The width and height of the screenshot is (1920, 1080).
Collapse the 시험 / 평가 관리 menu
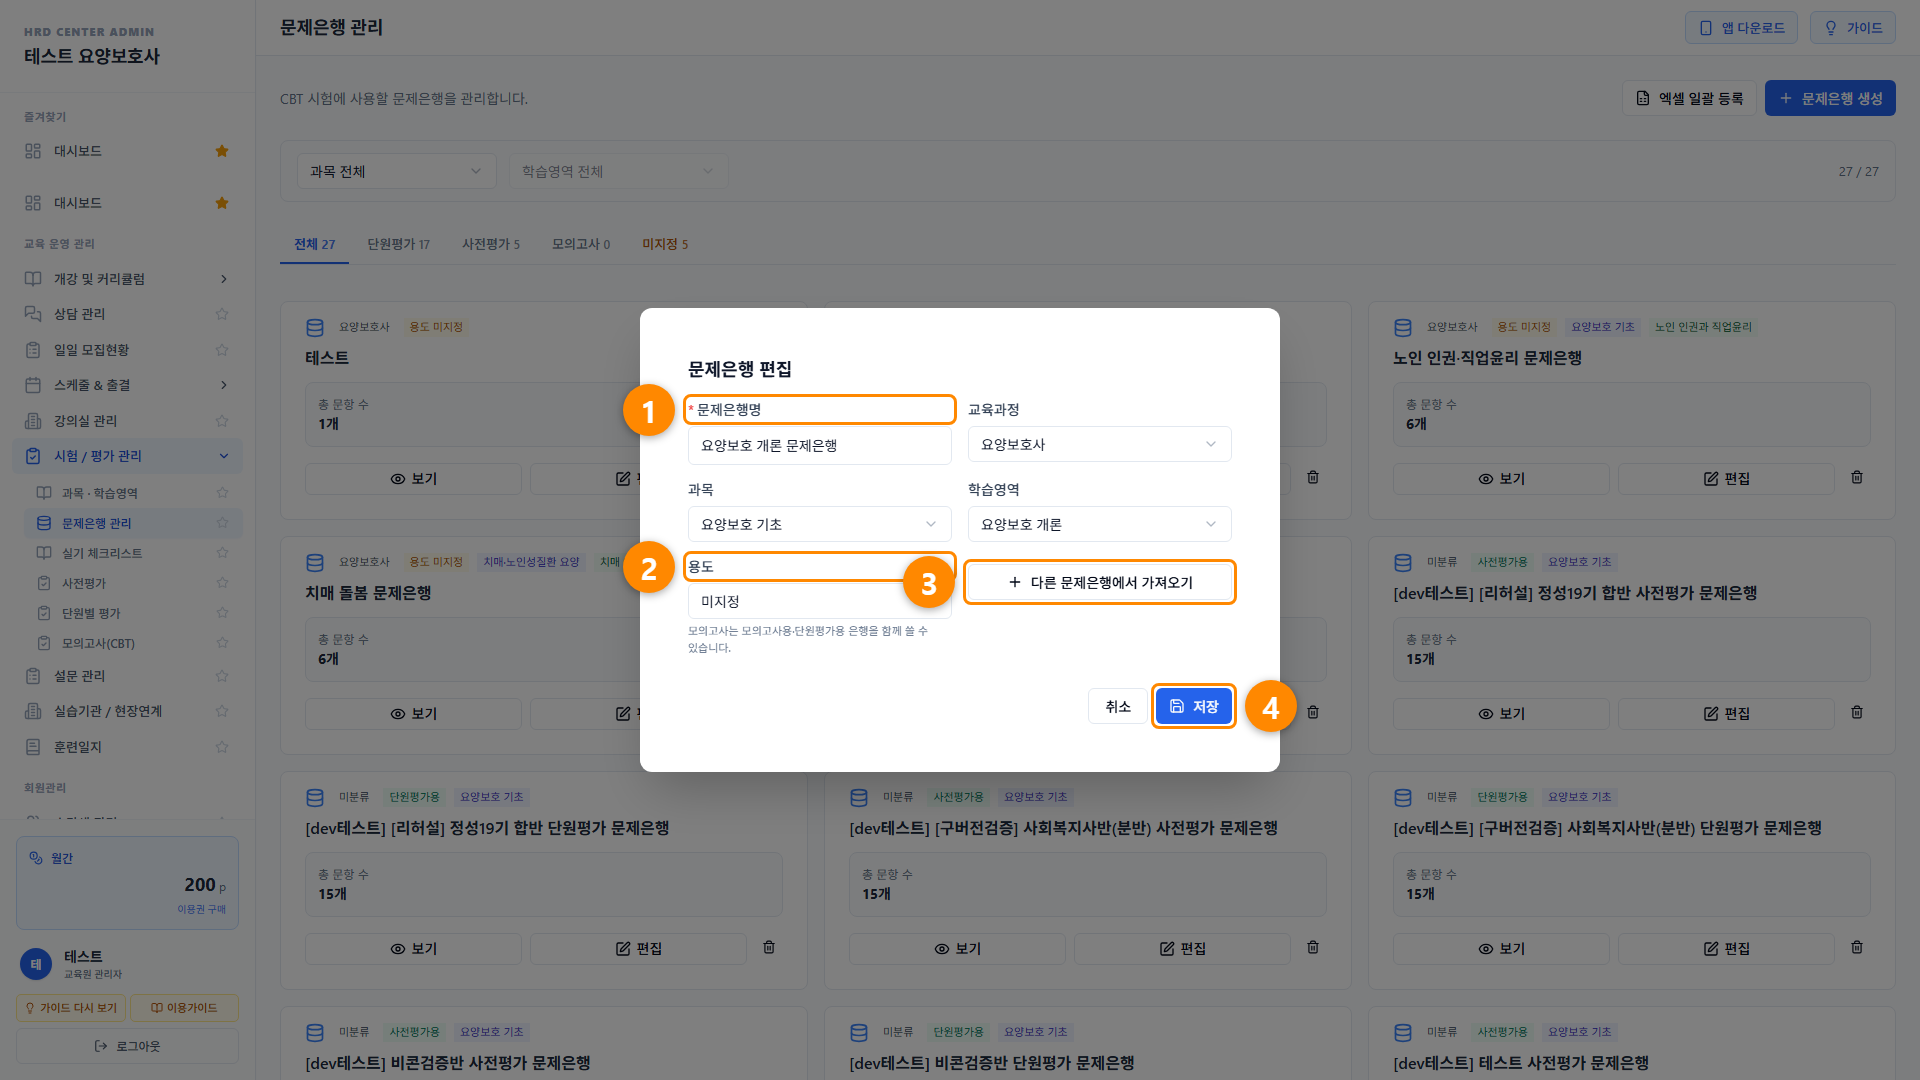[x=127, y=456]
